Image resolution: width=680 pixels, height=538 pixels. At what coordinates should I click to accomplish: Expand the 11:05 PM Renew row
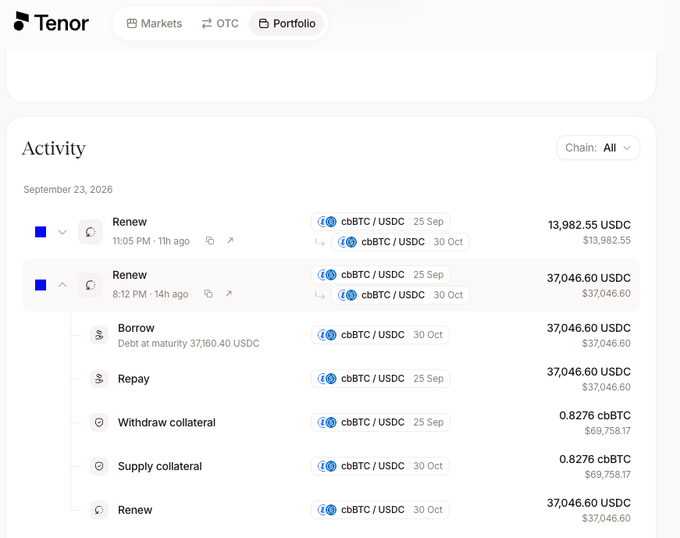(x=62, y=232)
